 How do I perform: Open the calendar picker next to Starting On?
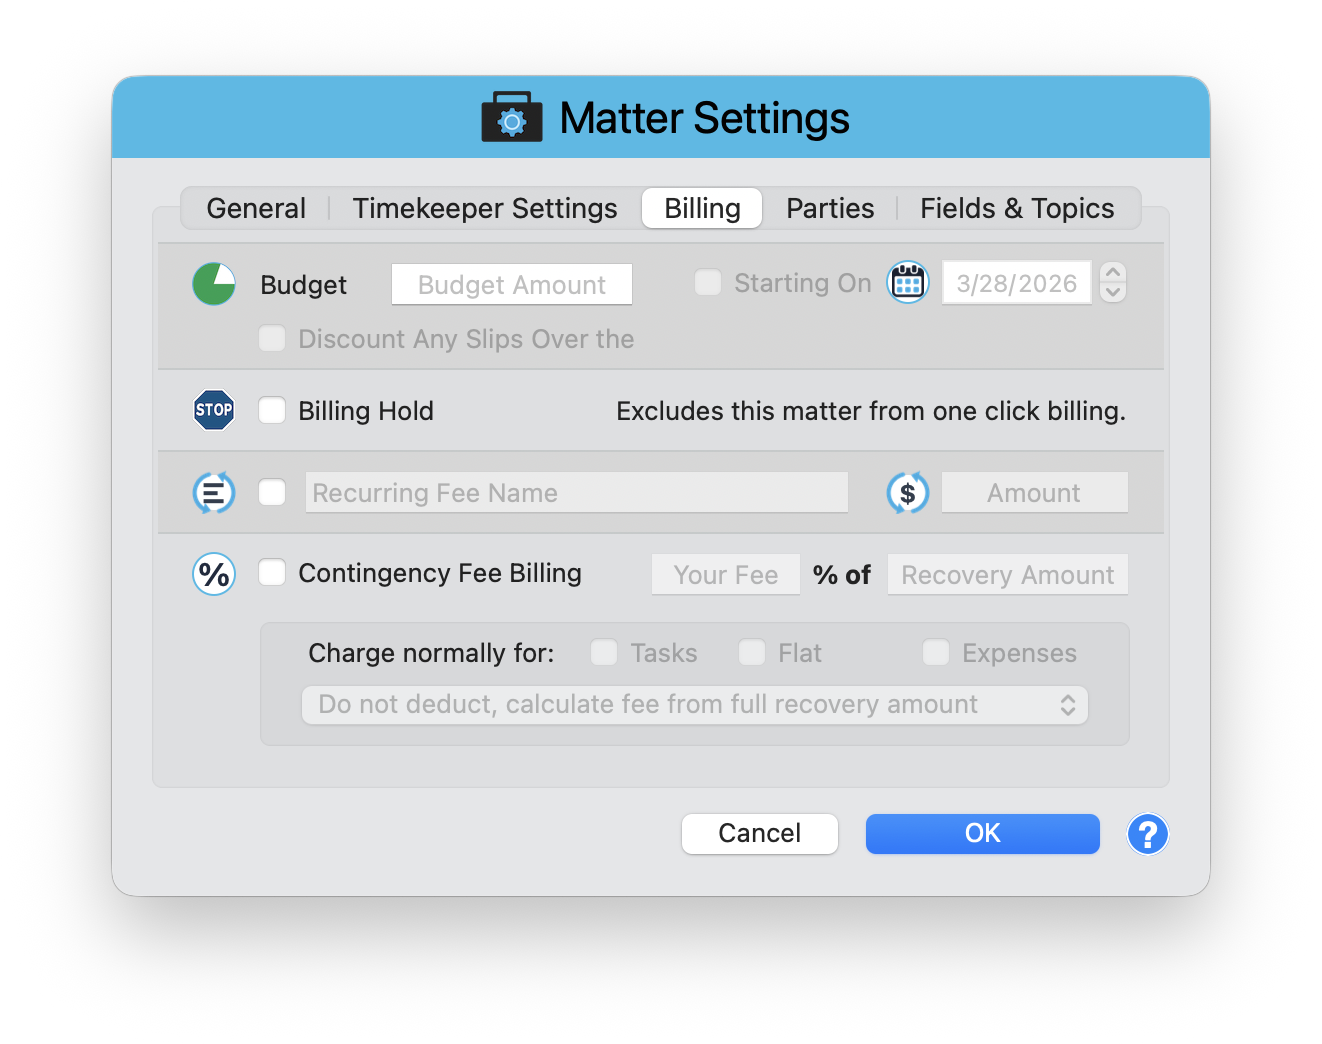(x=907, y=282)
